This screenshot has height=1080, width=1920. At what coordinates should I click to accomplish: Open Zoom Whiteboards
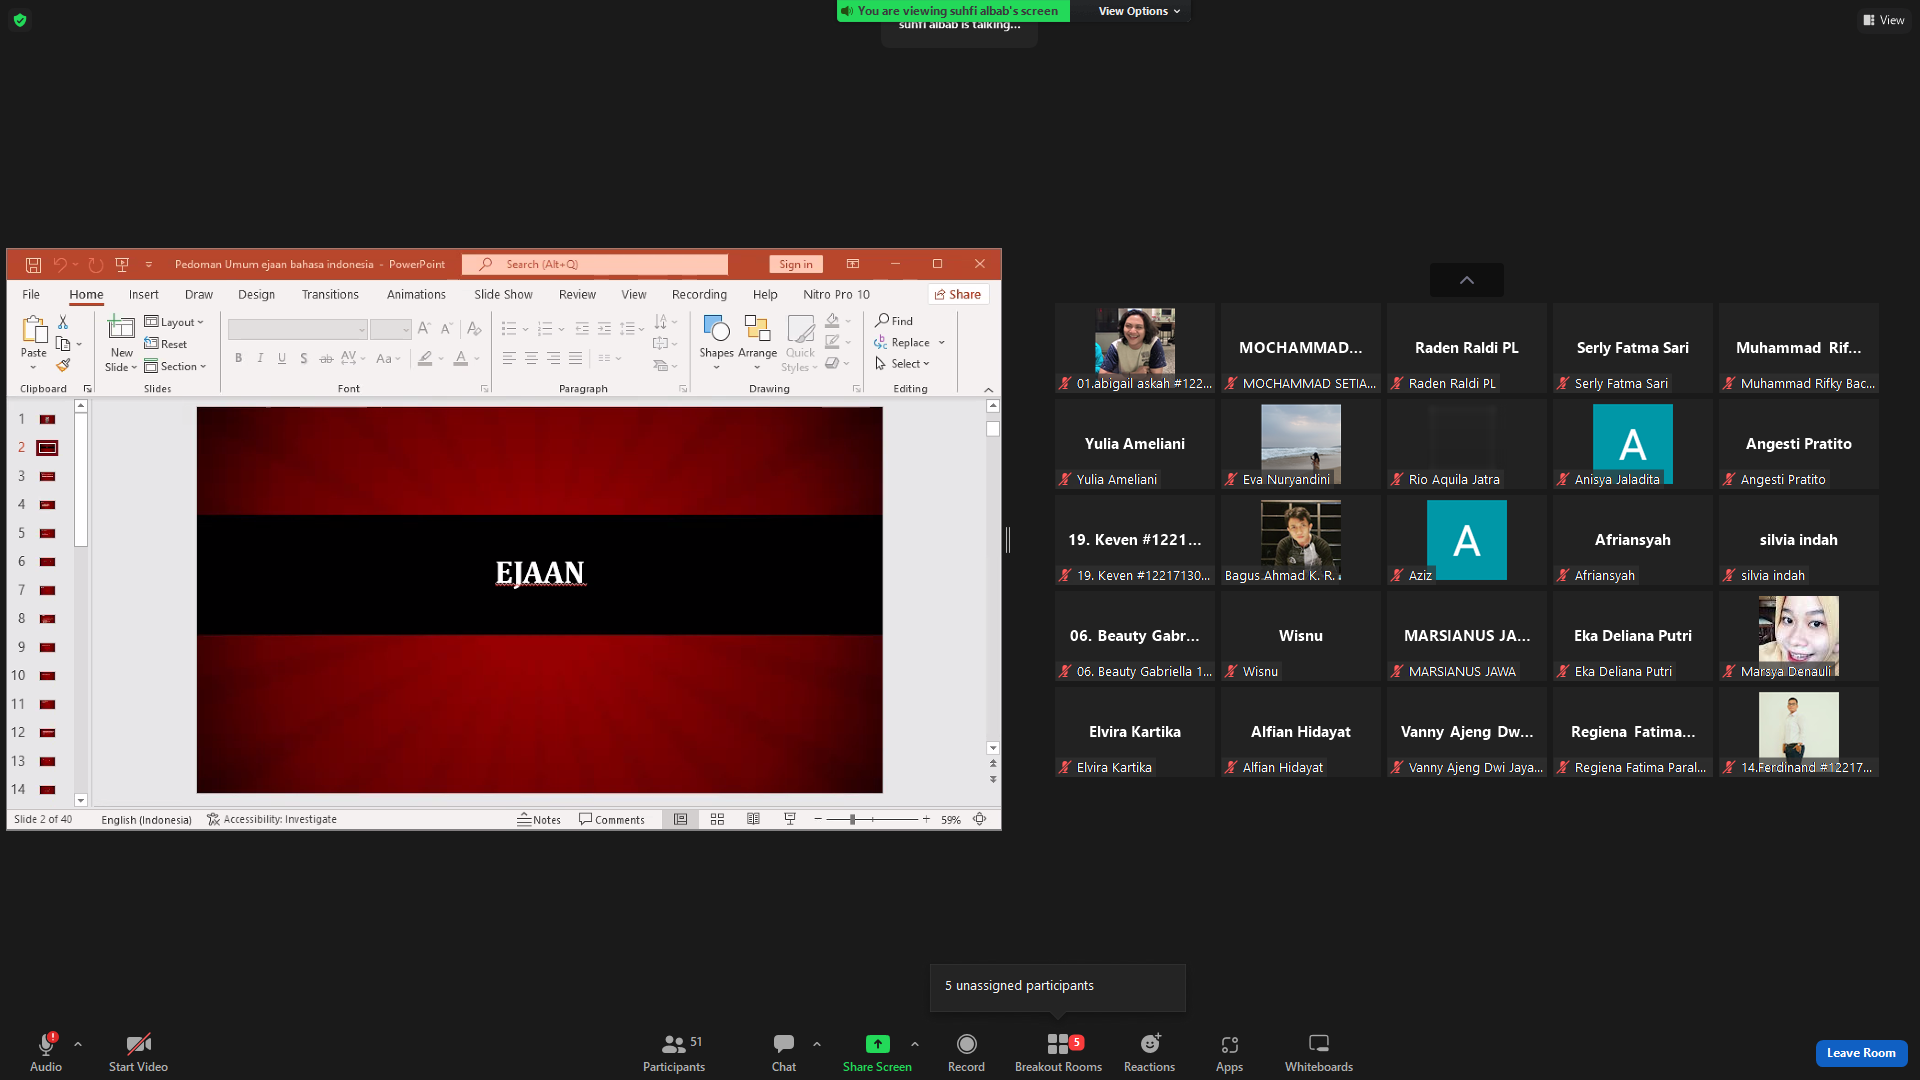[1319, 1053]
